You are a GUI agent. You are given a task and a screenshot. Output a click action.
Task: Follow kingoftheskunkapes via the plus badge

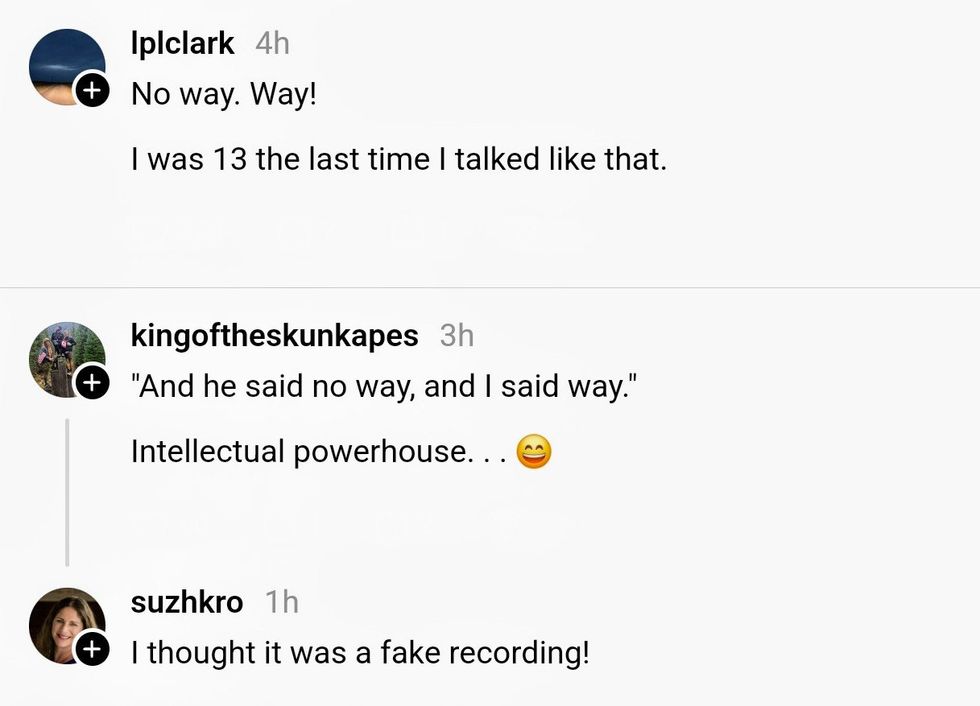point(92,383)
